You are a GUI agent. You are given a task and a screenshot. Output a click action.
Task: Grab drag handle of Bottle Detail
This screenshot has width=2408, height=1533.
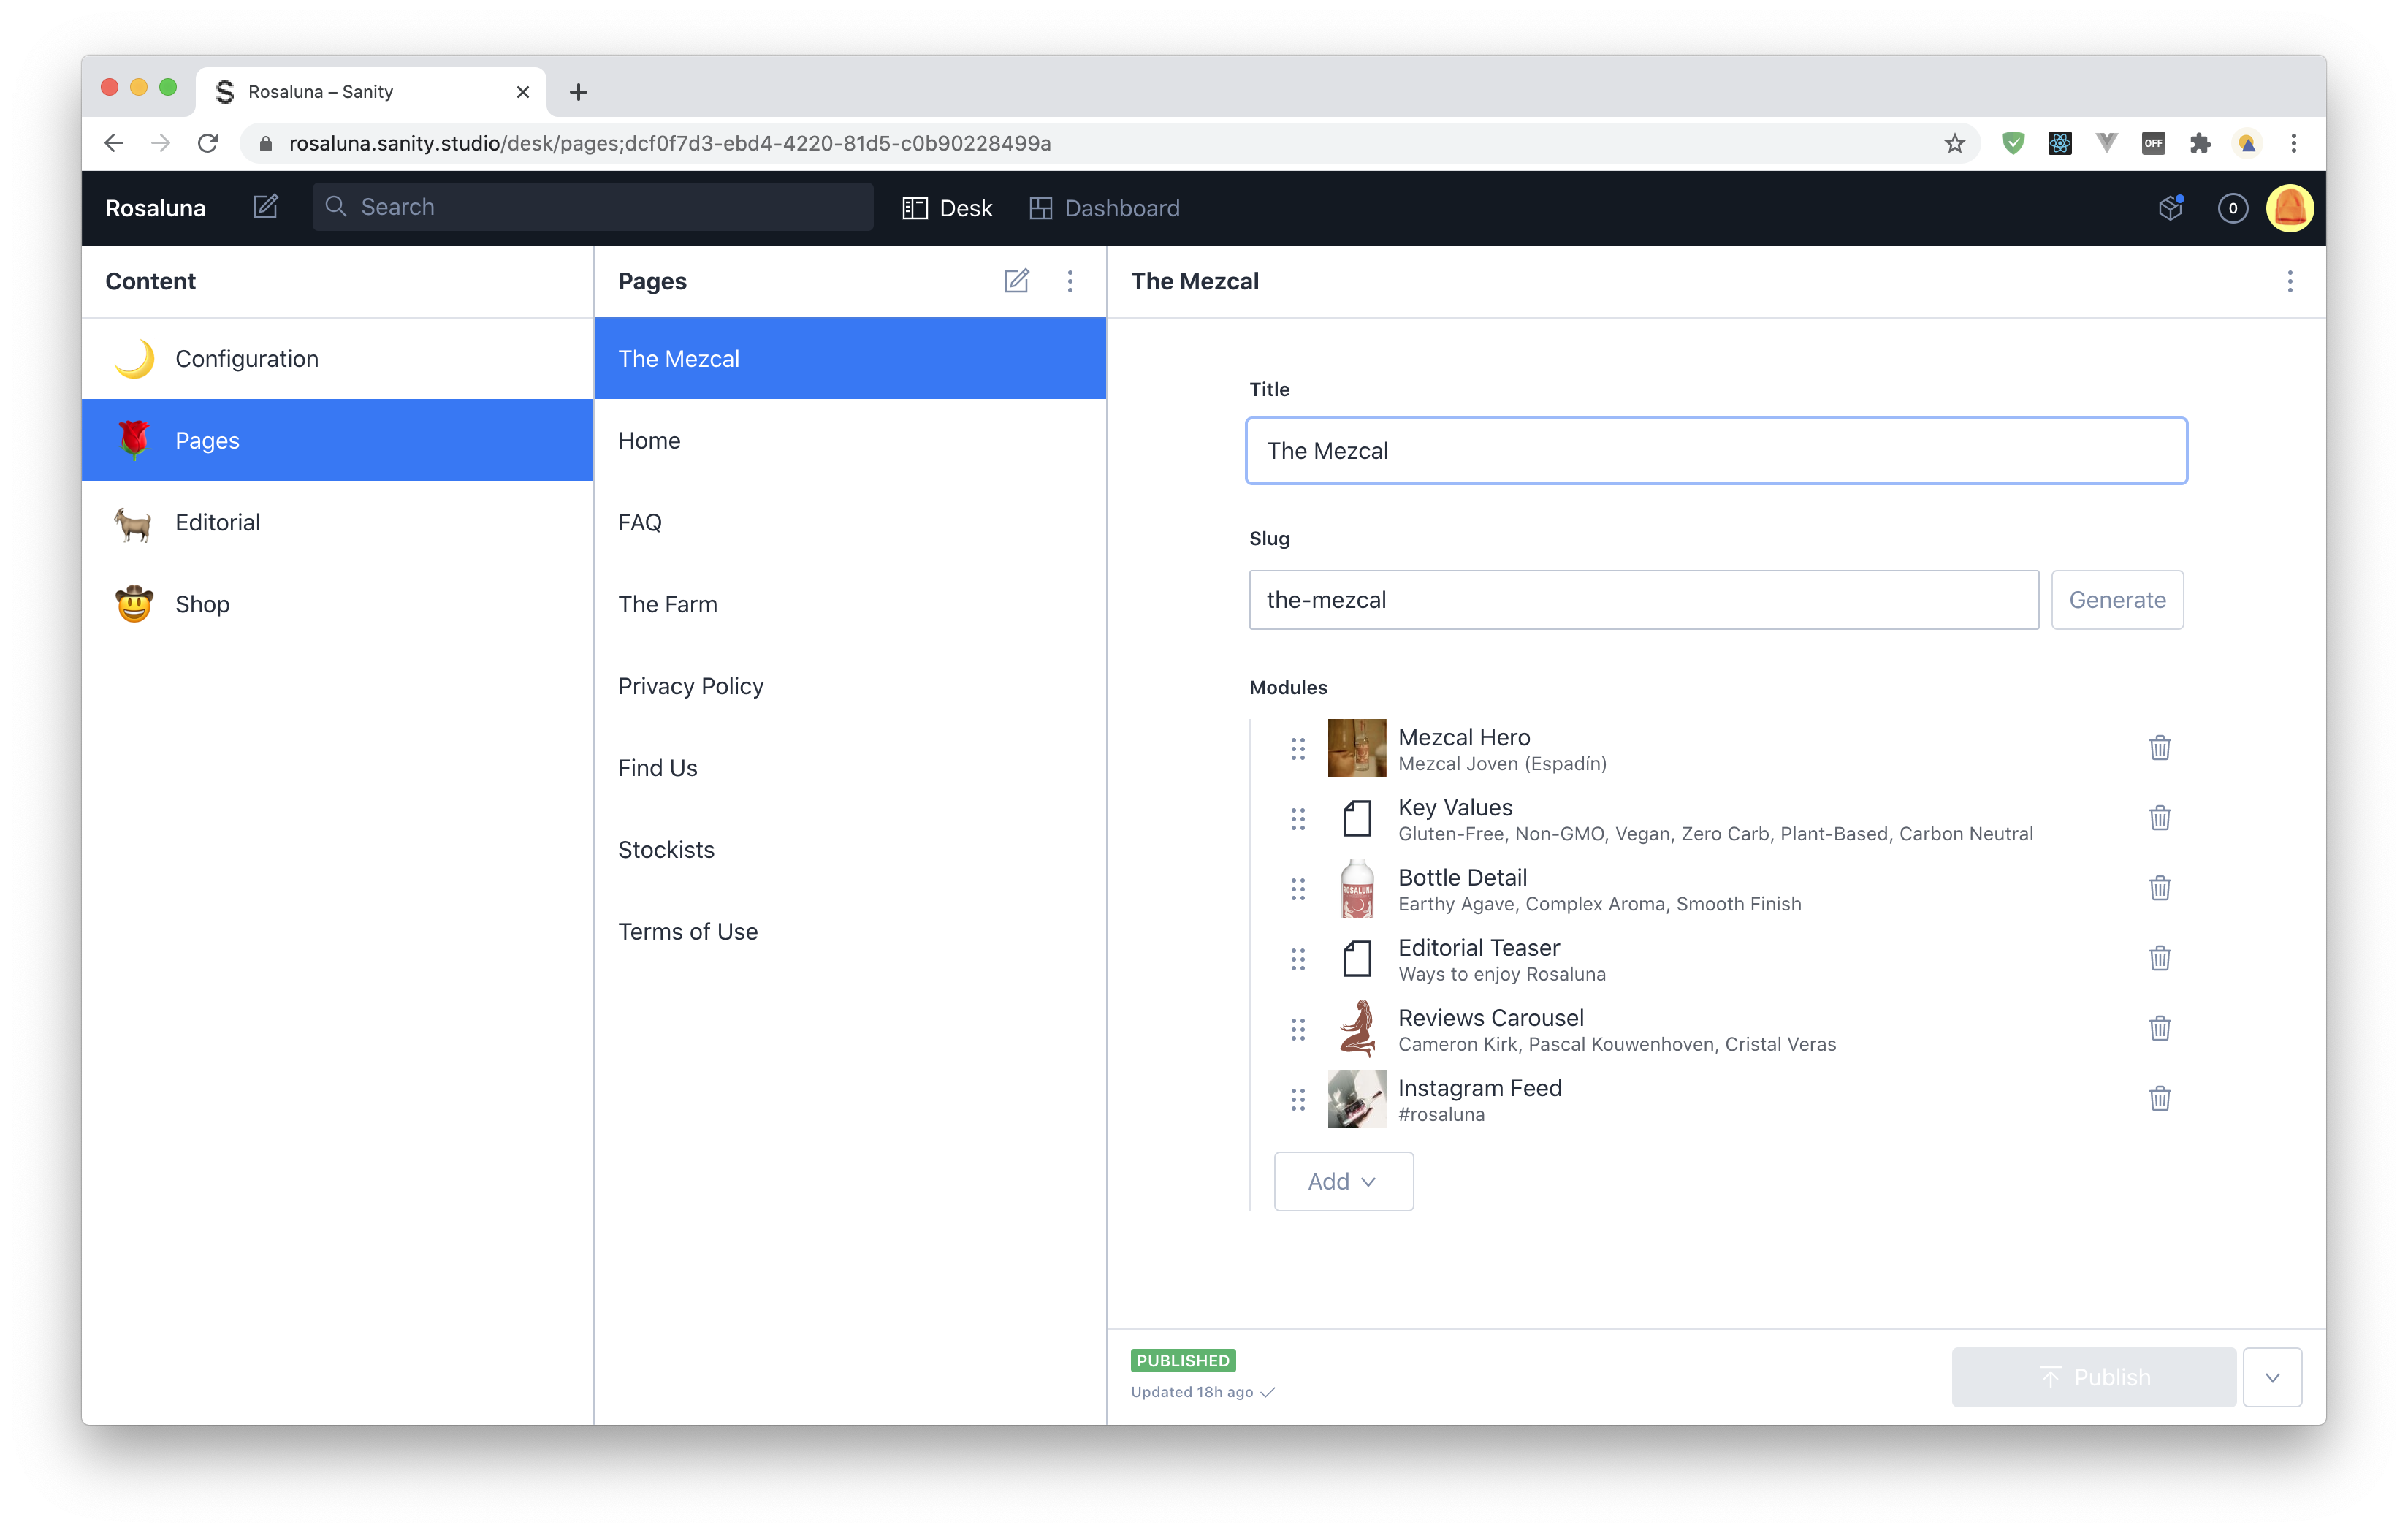click(1297, 889)
